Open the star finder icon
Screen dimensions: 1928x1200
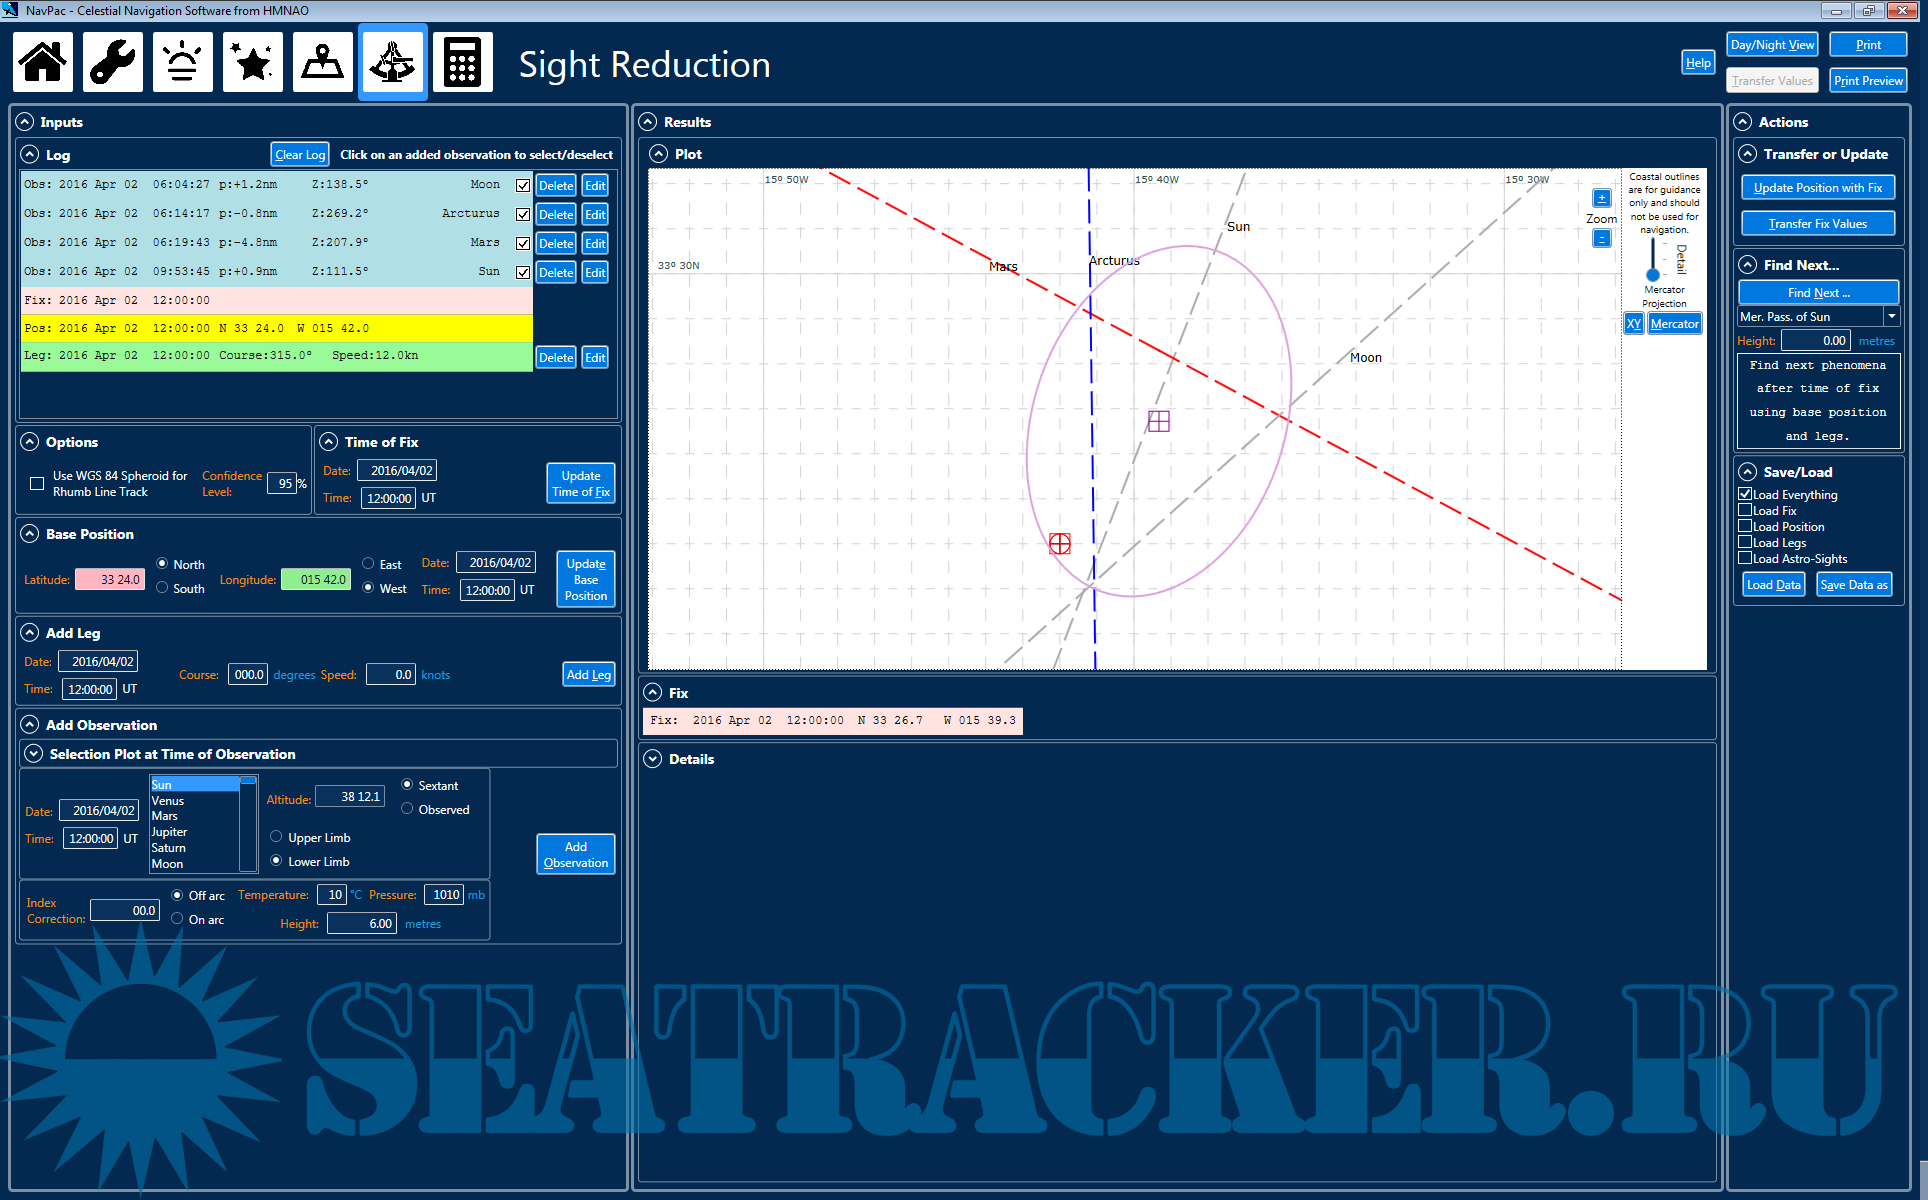tap(253, 63)
